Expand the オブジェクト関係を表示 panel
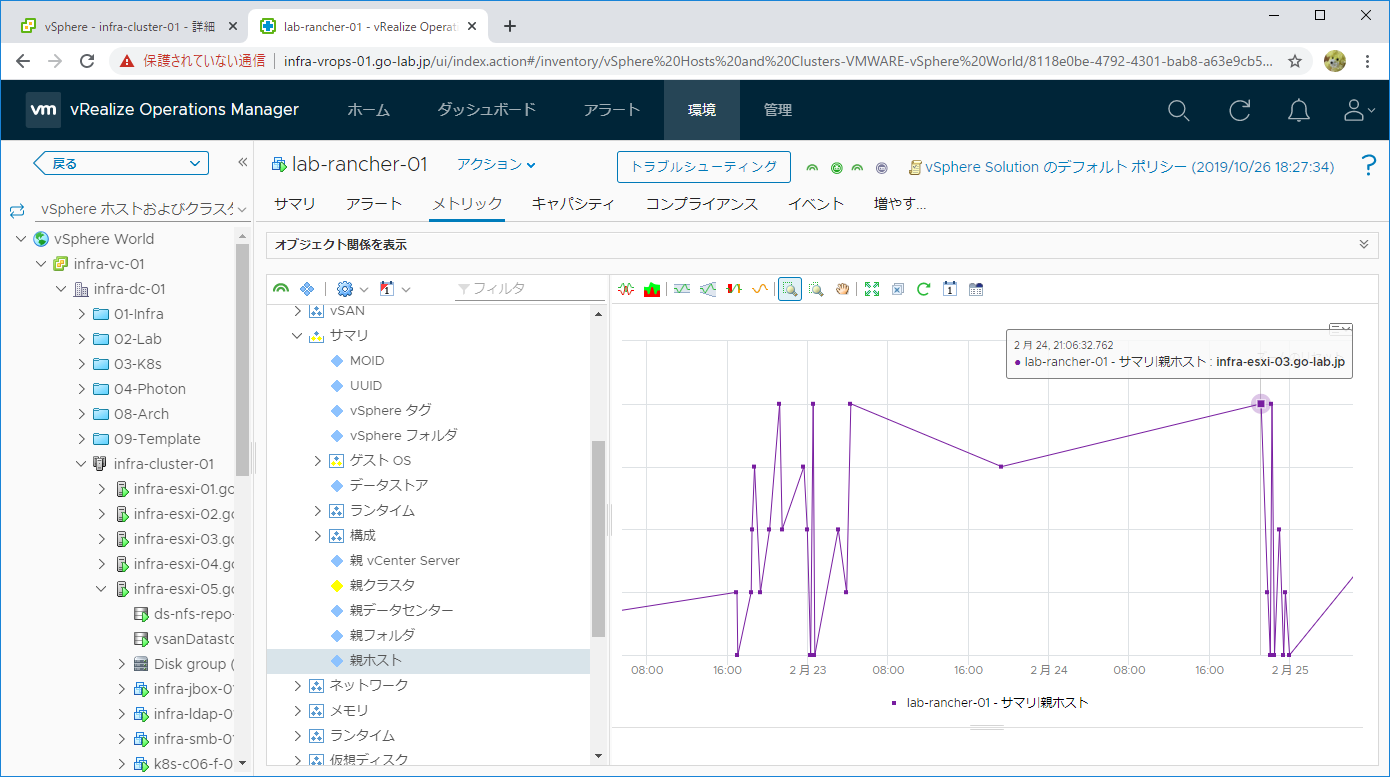Viewport: 1390px width, 777px height. click(x=1363, y=244)
